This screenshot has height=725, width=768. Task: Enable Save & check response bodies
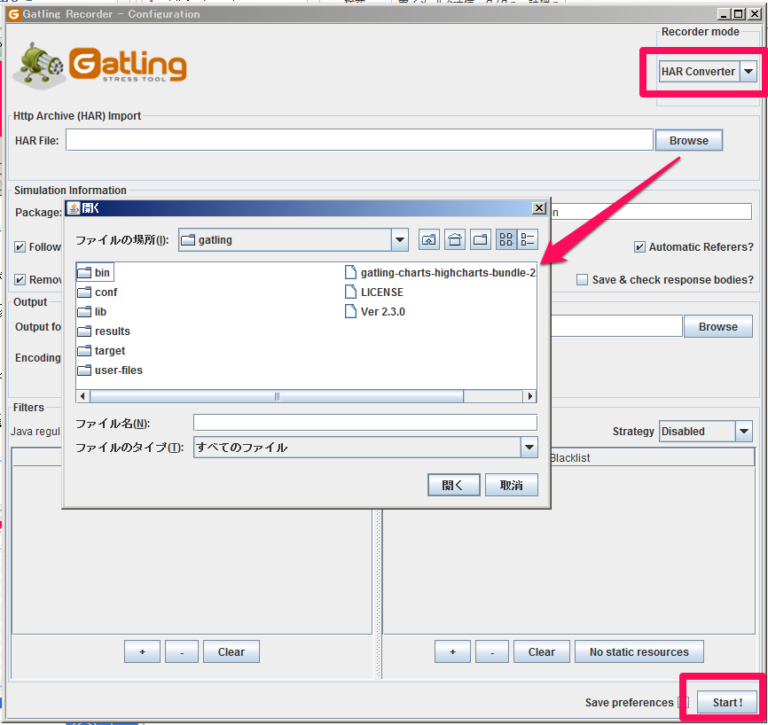(582, 280)
